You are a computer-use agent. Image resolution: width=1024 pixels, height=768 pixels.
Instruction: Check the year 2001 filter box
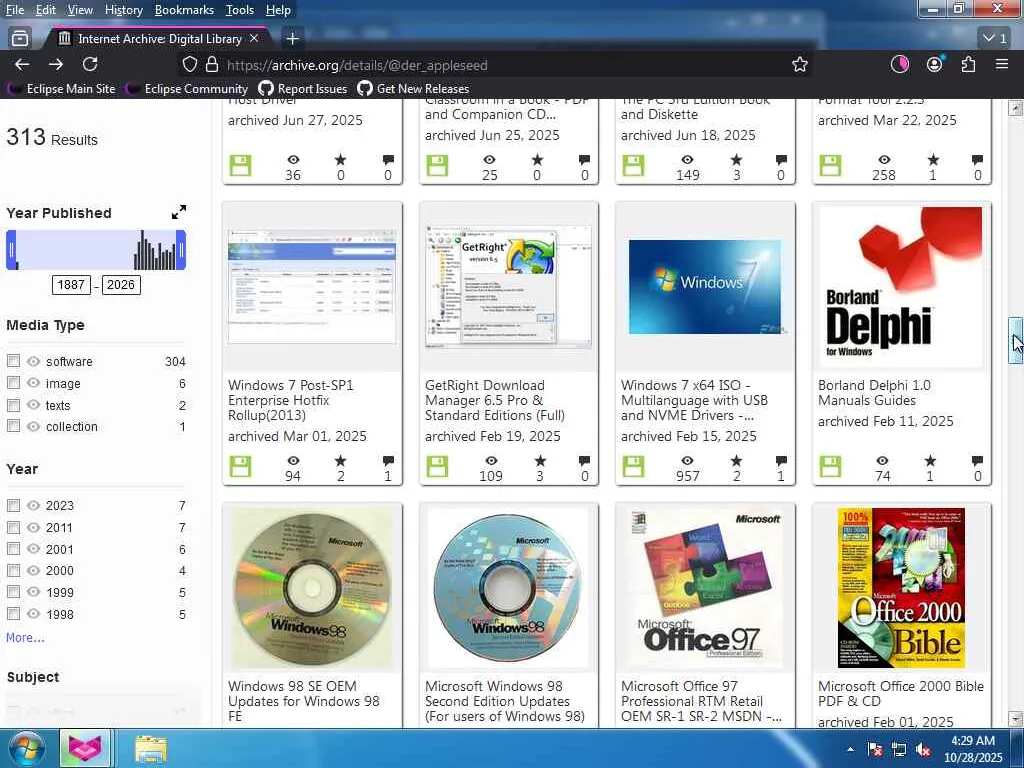pyautogui.click(x=13, y=549)
